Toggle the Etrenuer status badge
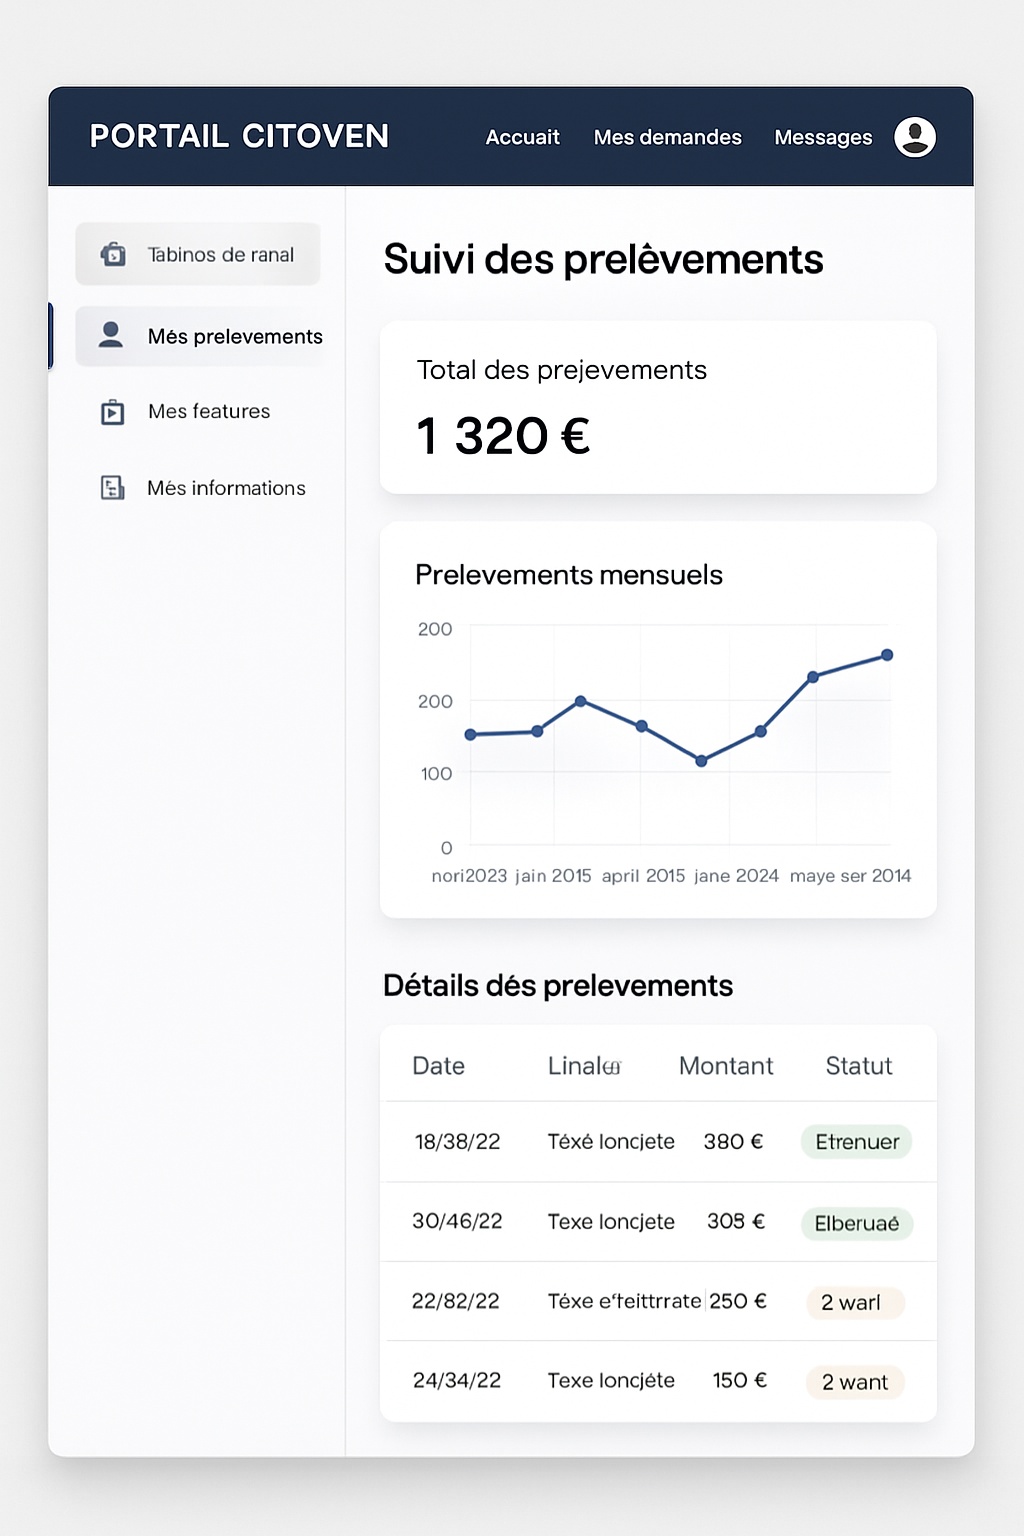This screenshot has height=1536, width=1024. pyautogui.click(x=856, y=1141)
